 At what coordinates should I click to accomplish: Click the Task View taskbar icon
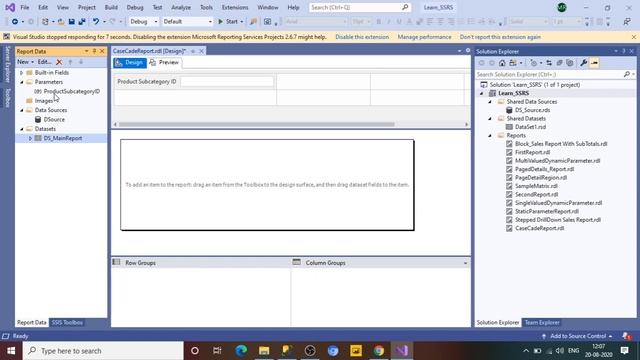[217, 351]
